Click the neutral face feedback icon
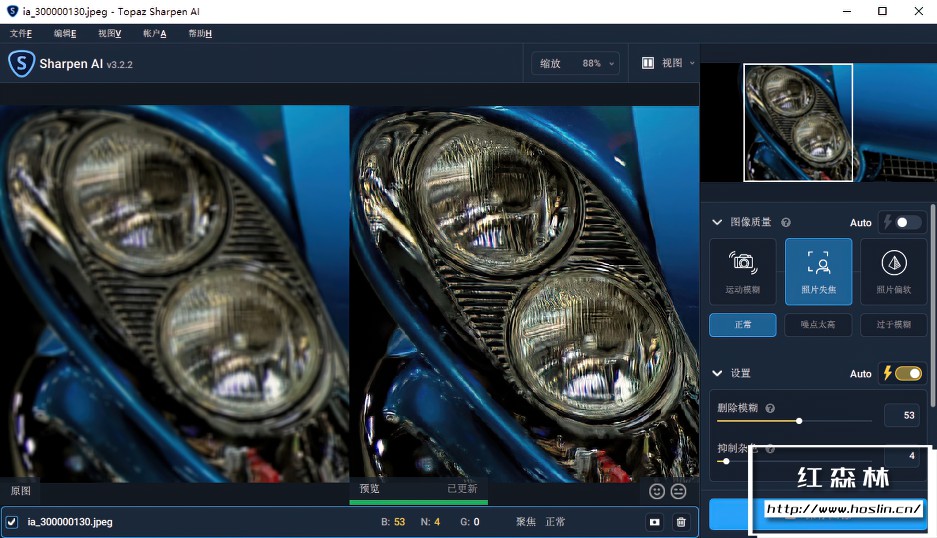Image resolution: width=937 pixels, height=538 pixels. coord(678,491)
